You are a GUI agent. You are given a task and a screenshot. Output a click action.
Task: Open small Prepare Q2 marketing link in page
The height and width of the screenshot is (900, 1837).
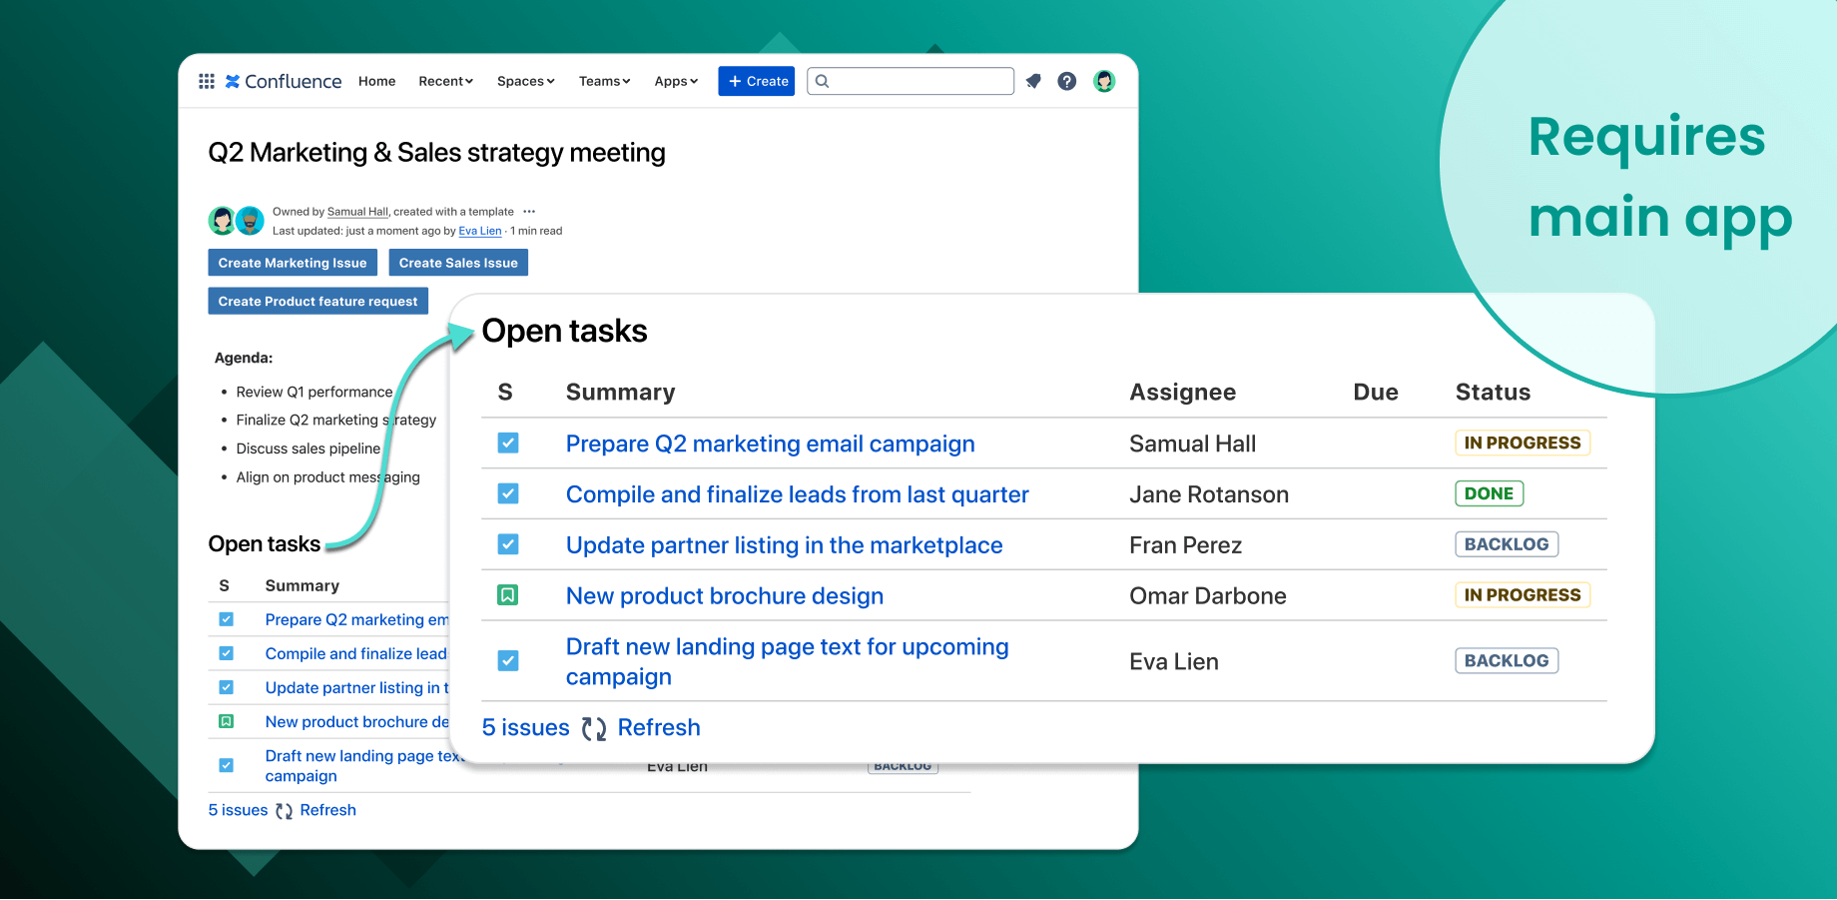tap(357, 620)
